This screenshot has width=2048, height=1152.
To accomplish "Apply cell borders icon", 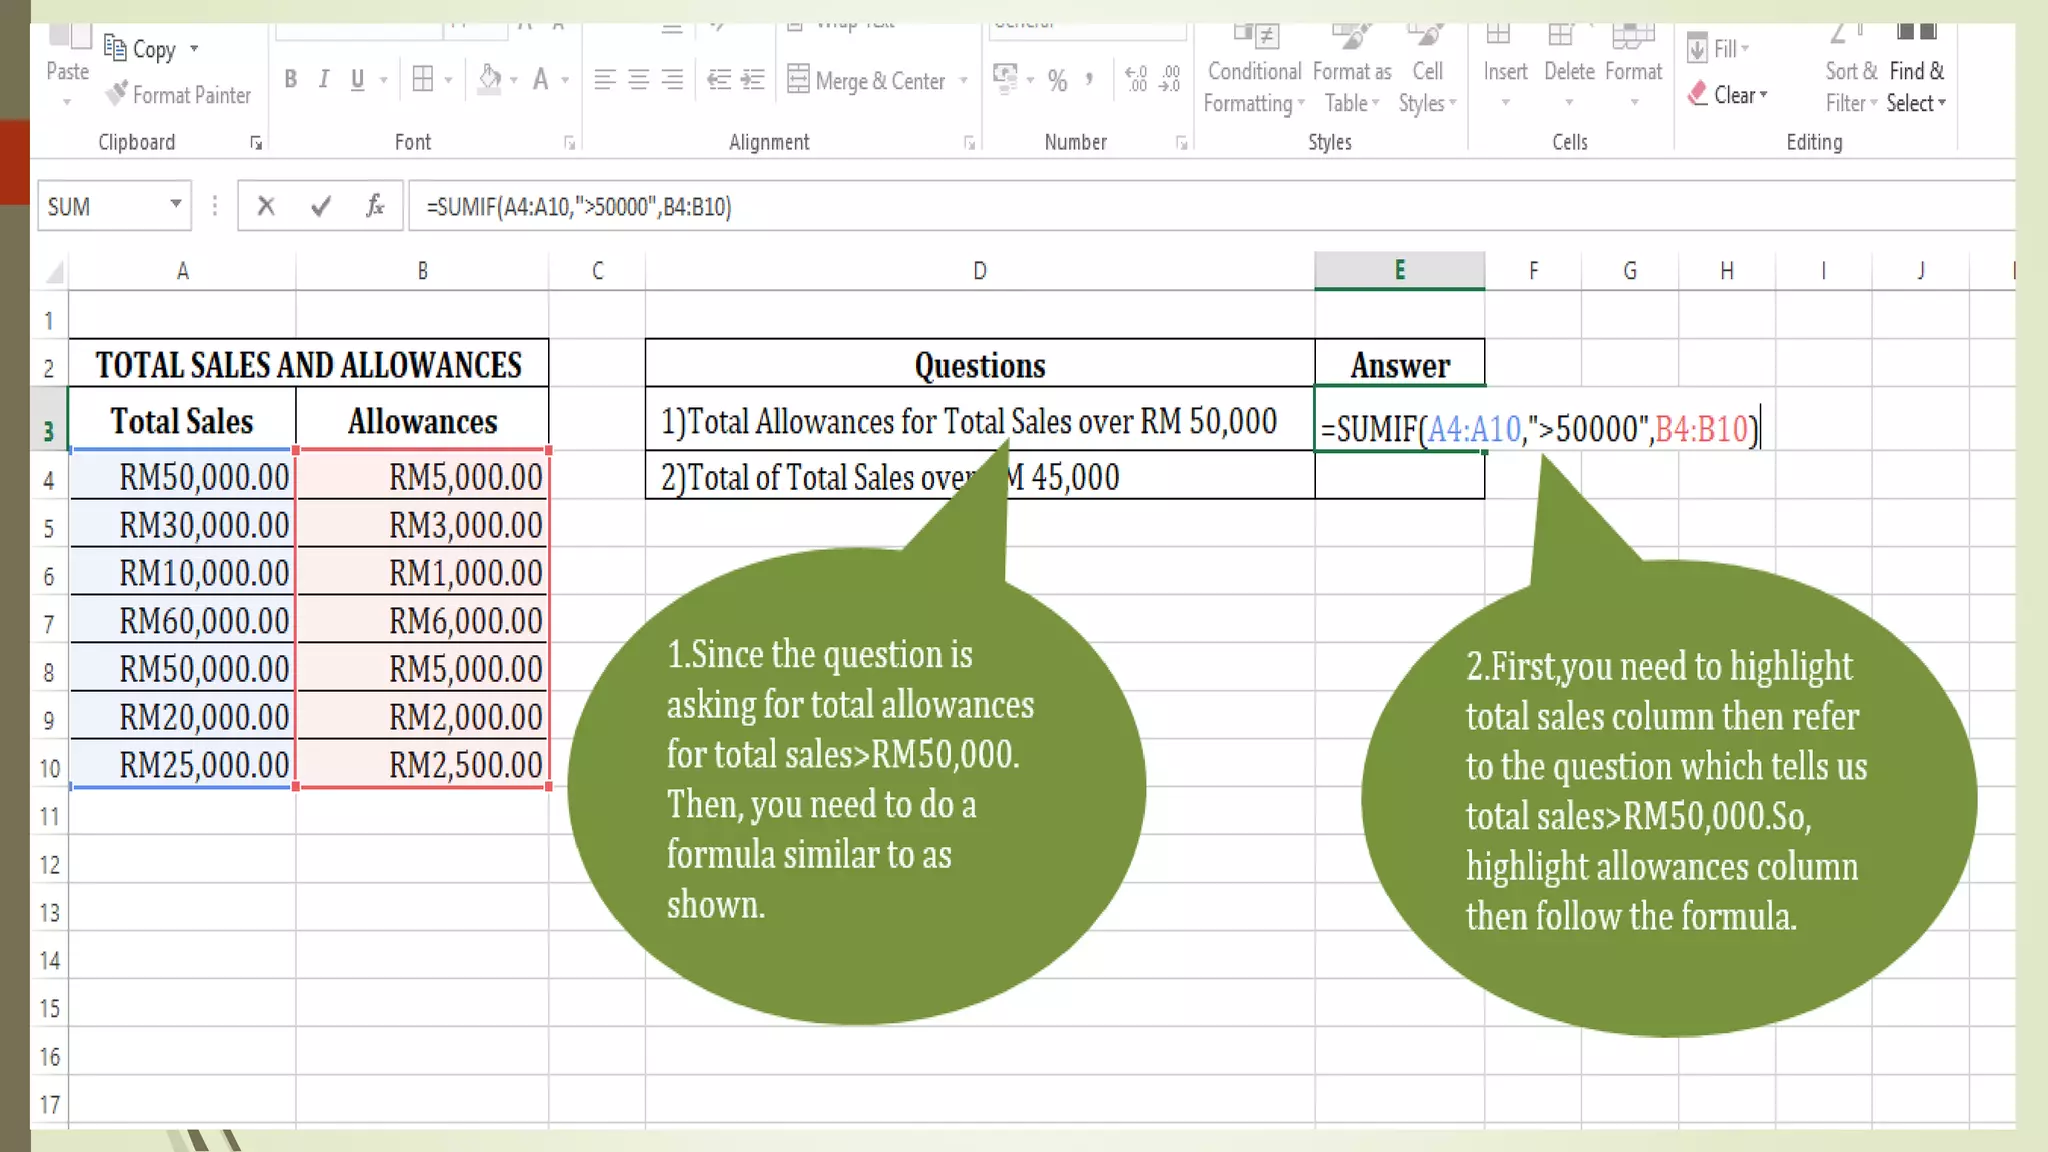I will pyautogui.click(x=423, y=79).
